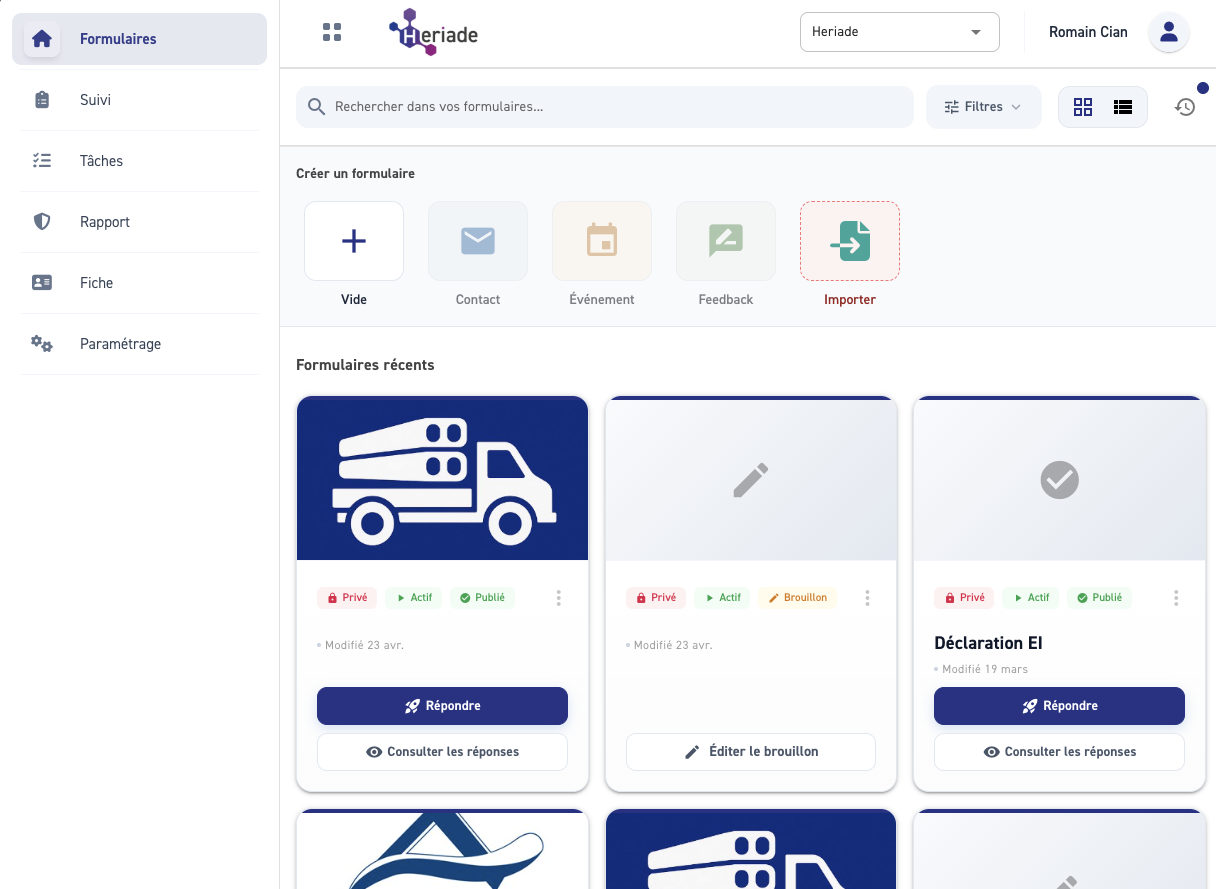This screenshot has width=1216, height=889.
Task: Open Romain Cian user avatar menu
Action: pyautogui.click(x=1168, y=32)
